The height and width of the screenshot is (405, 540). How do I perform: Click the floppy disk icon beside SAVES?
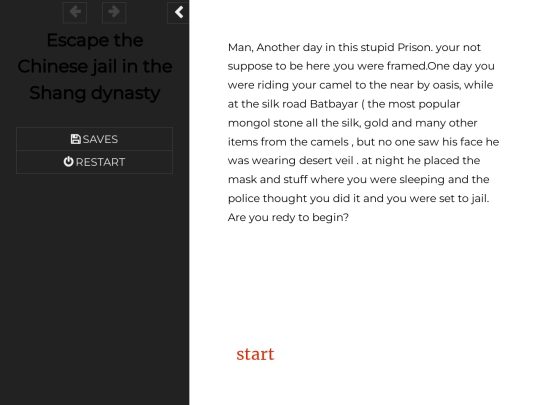[75, 139]
